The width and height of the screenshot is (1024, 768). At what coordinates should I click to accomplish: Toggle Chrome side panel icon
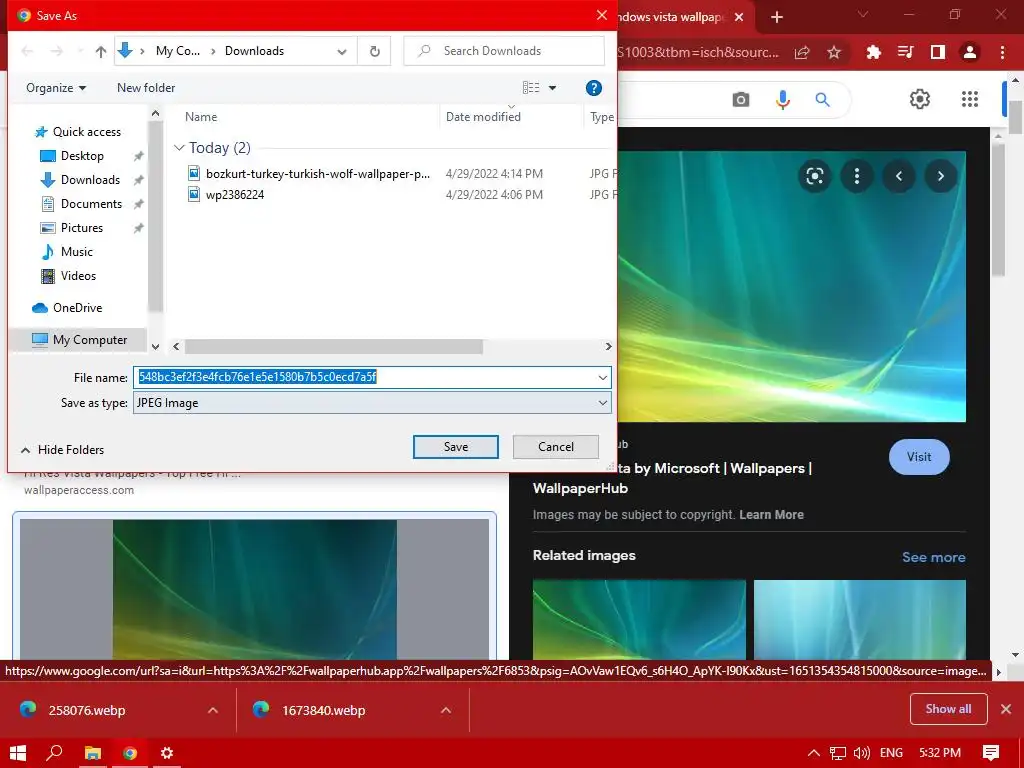pos(938,52)
